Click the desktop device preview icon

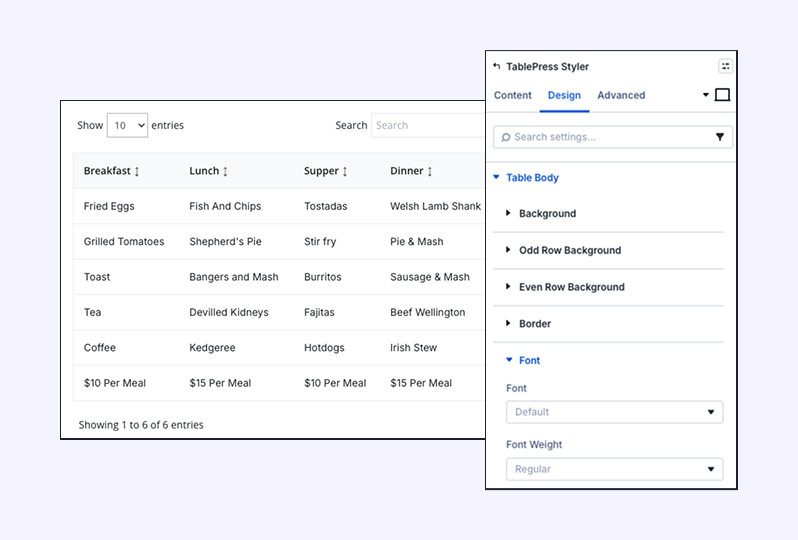pyautogui.click(x=722, y=95)
